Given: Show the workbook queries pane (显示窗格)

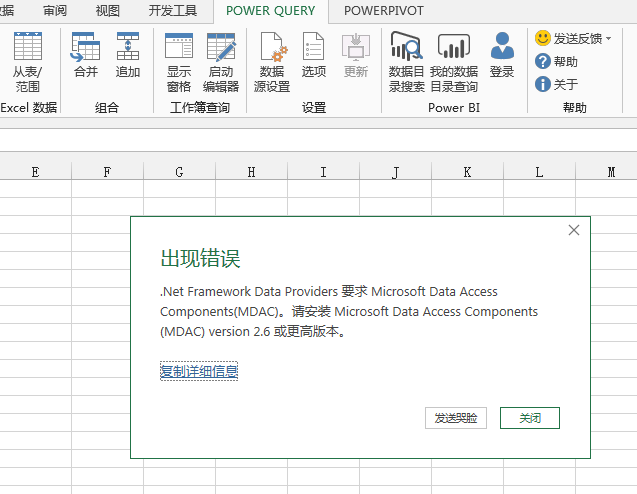Looking at the screenshot, I should [x=179, y=62].
